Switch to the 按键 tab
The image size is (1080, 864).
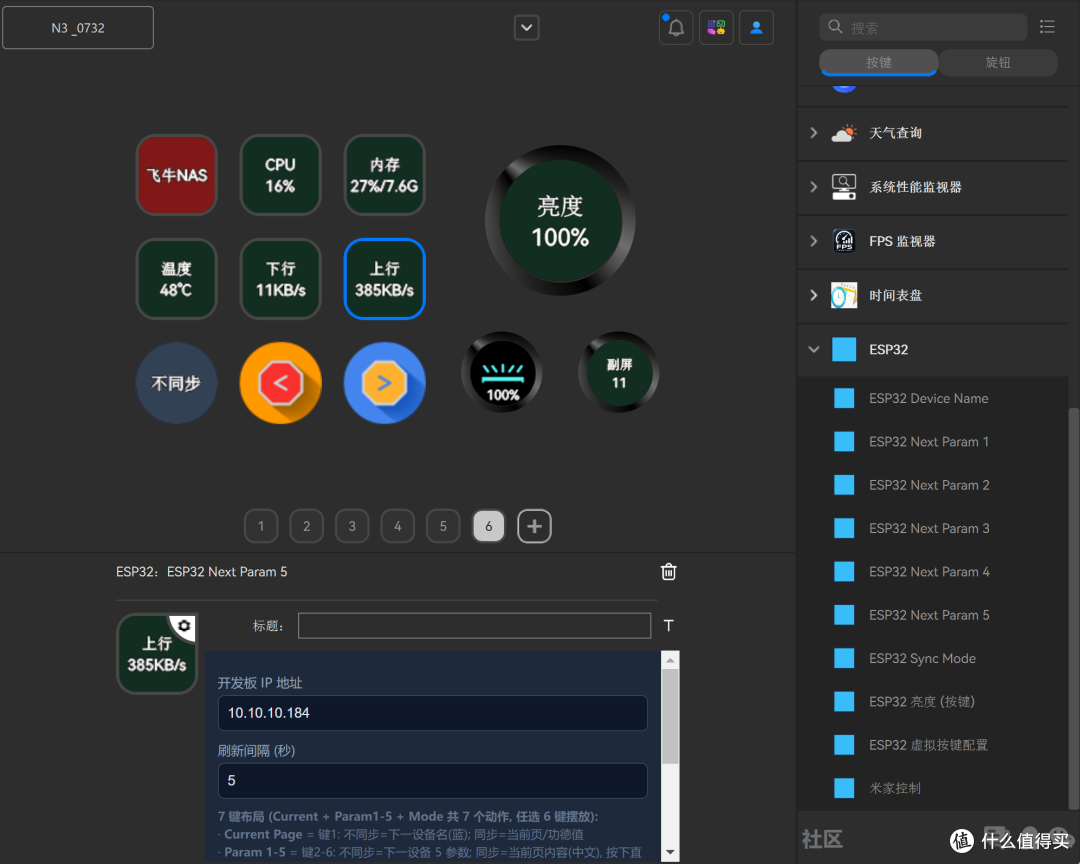878,62
